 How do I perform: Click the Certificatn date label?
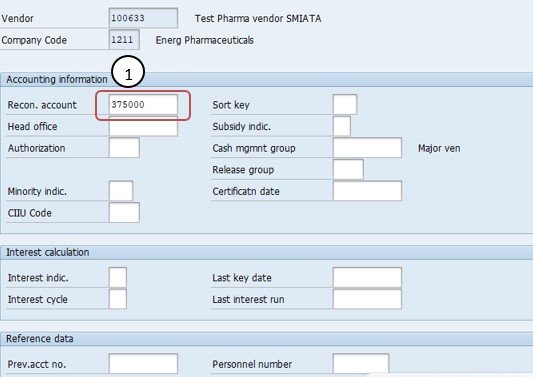click(x=246, y=191)
